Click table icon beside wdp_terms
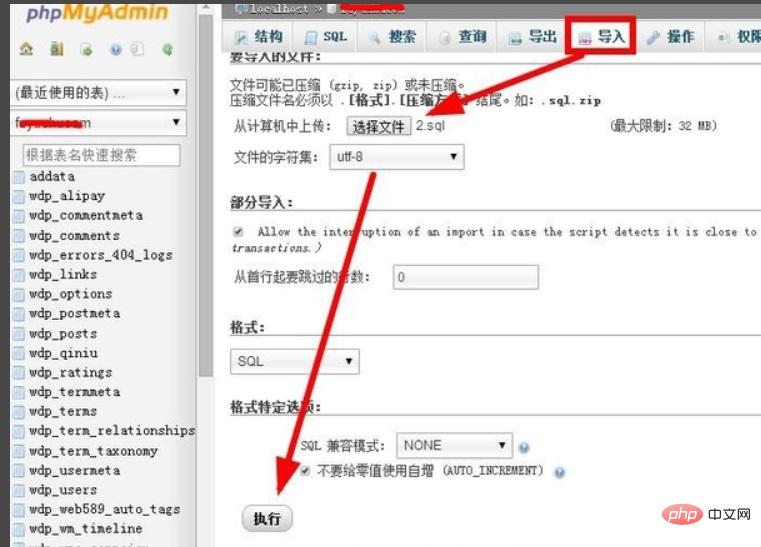Image resolution: width=761 pixels, height=547 pixels. (19, 412)
